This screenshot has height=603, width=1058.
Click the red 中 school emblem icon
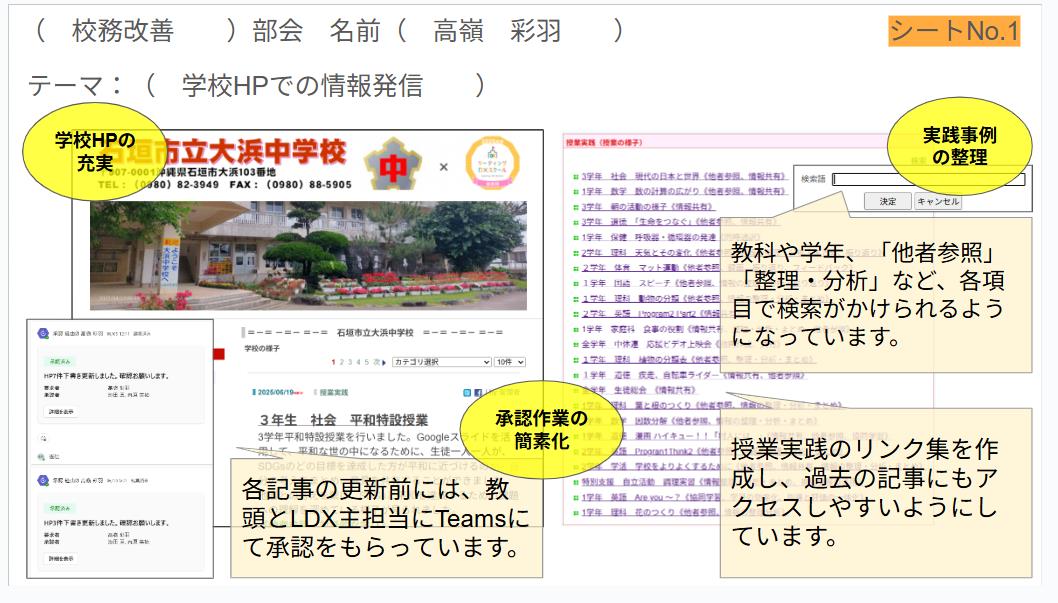392,166
